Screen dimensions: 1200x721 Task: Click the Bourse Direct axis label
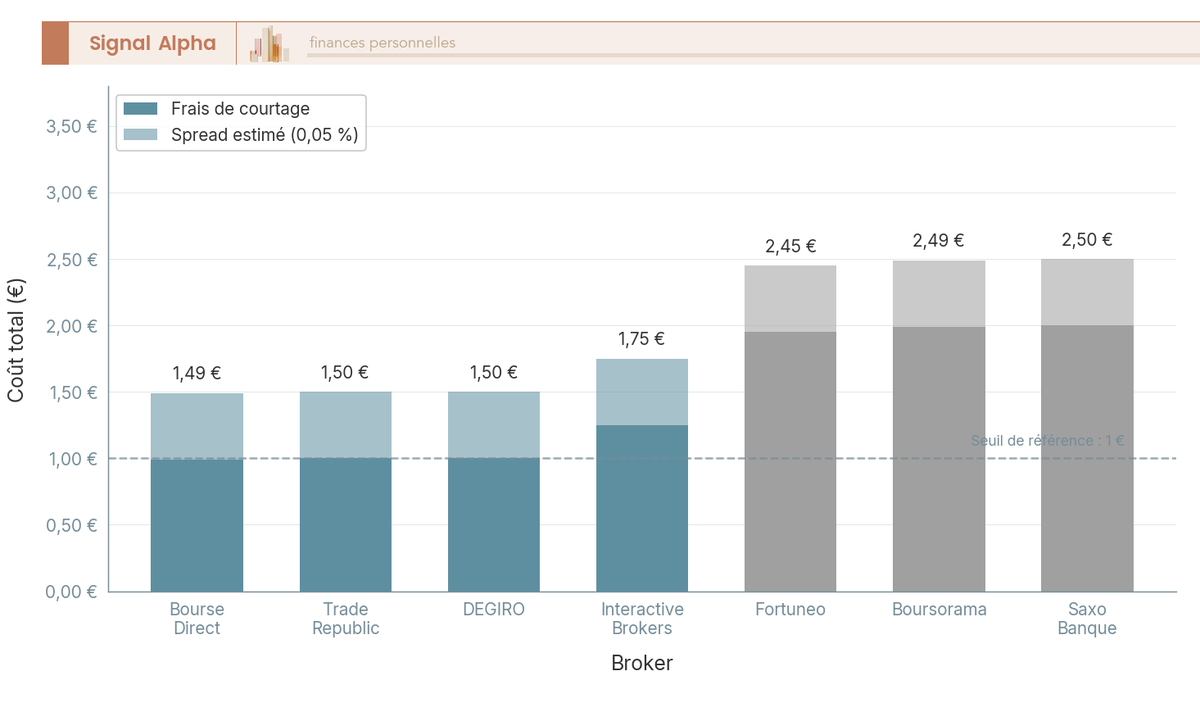pos(197,619)
